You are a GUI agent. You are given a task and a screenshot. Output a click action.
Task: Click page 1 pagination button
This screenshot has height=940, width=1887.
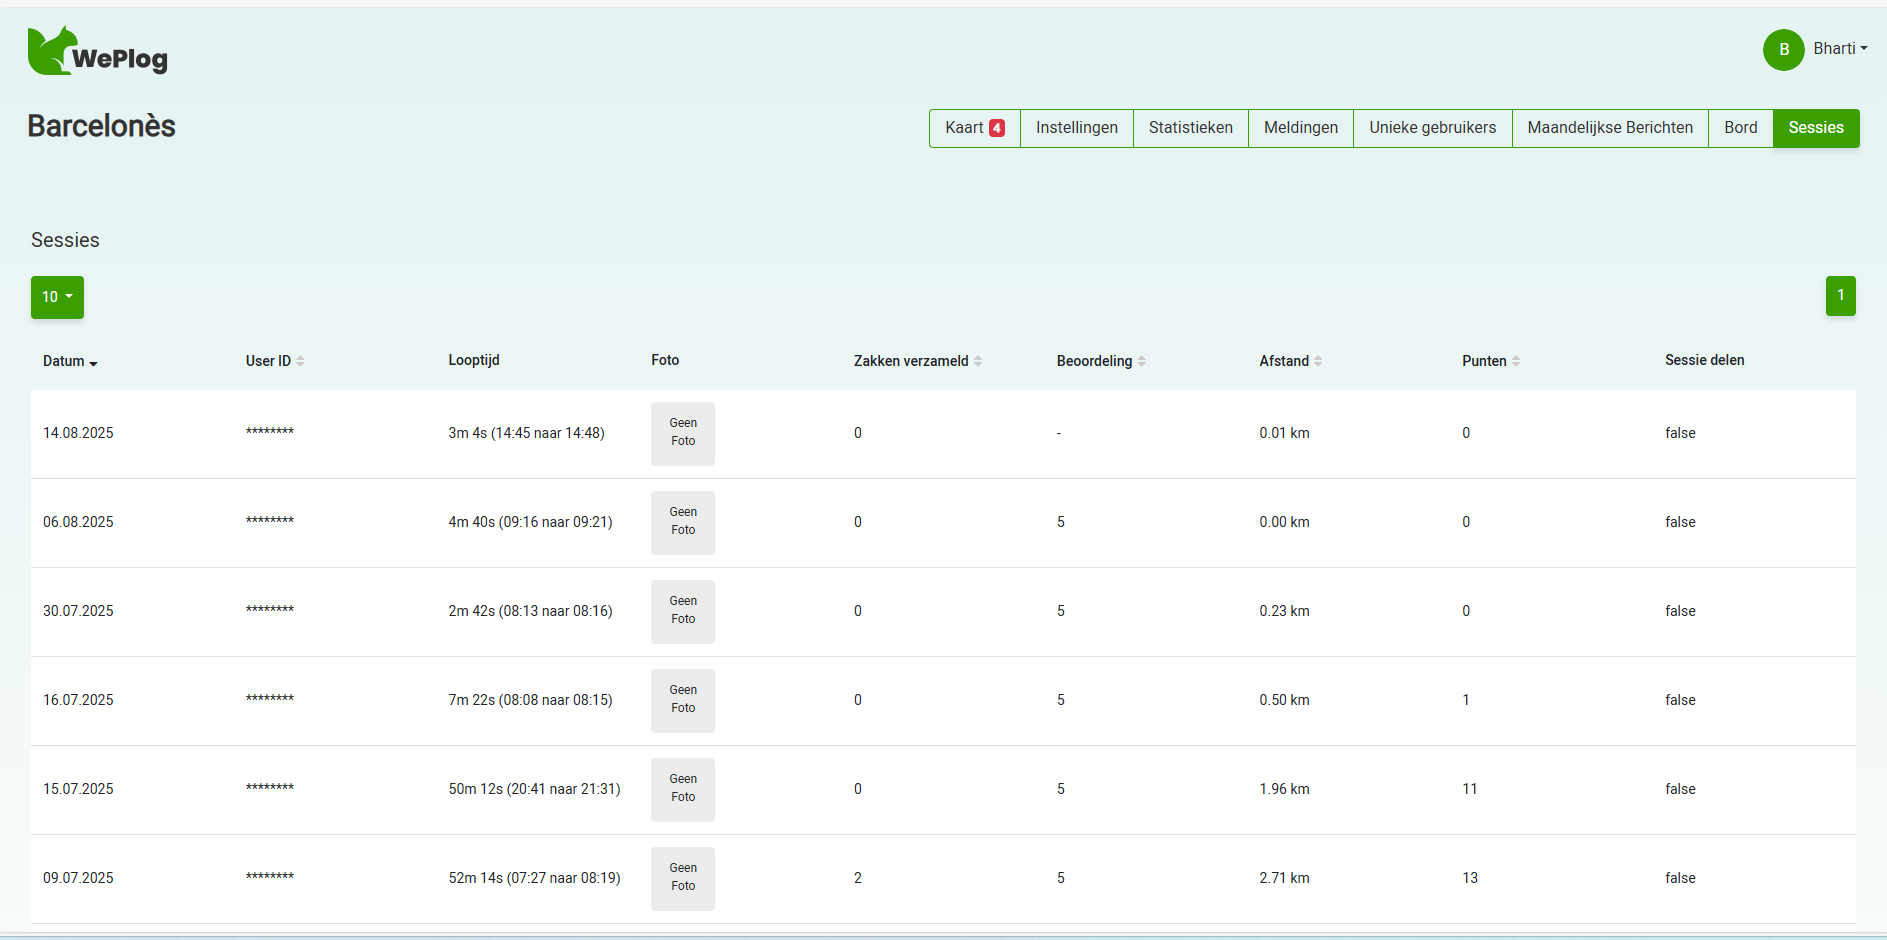[x=1840, y=296]
